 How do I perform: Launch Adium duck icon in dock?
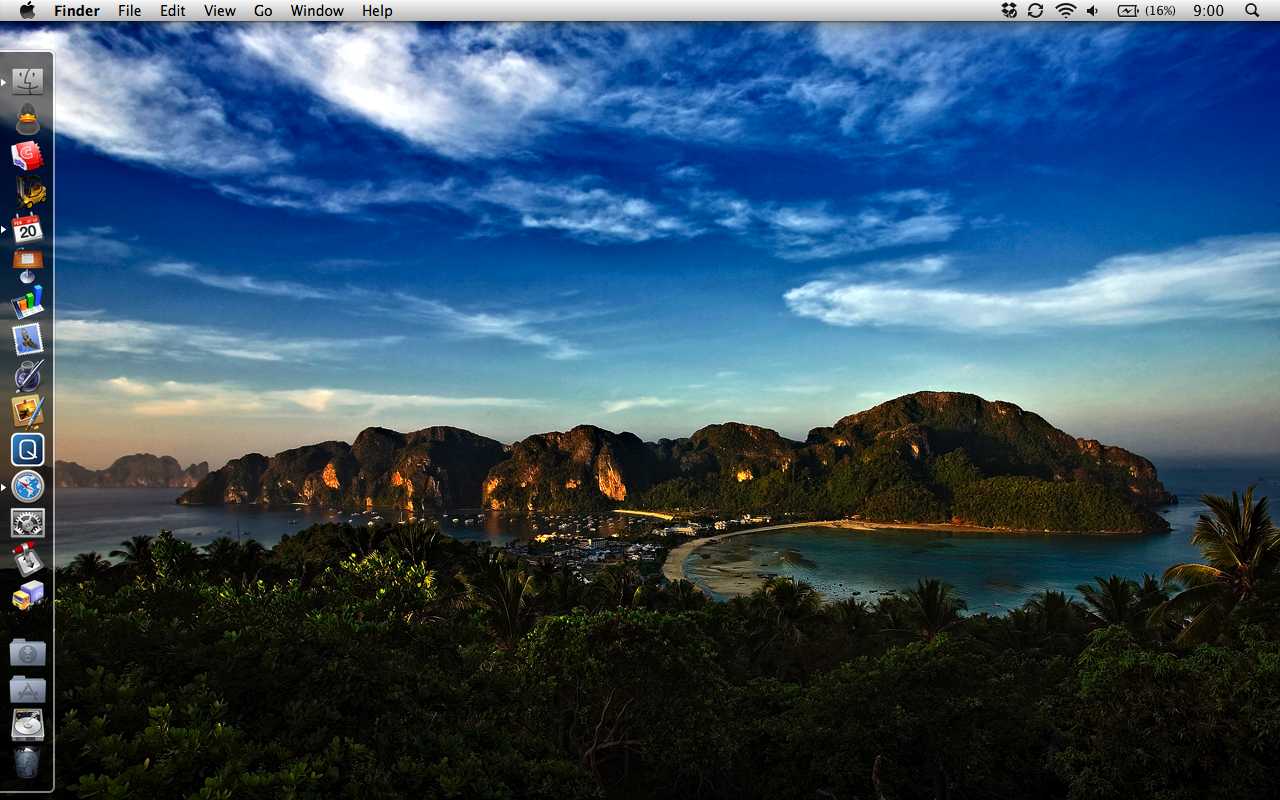tap(27, 119)
